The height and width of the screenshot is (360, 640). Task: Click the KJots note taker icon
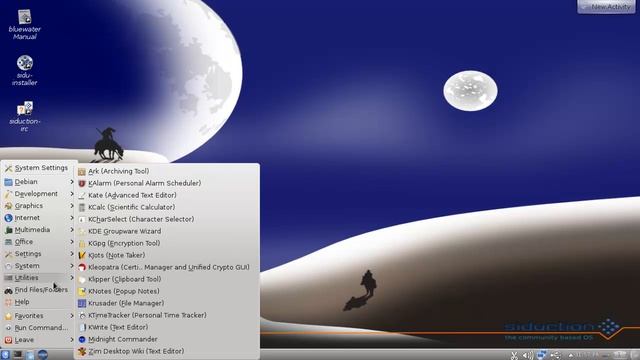pyautogui.click(x=82, y=256)
